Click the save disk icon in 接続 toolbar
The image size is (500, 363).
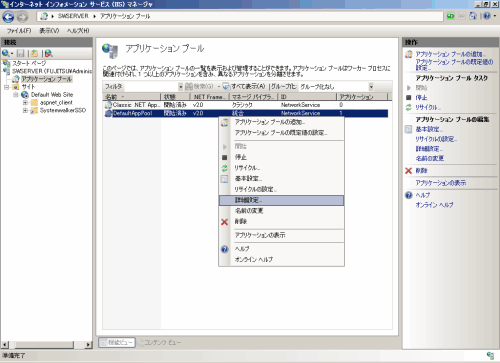[21, 53]
